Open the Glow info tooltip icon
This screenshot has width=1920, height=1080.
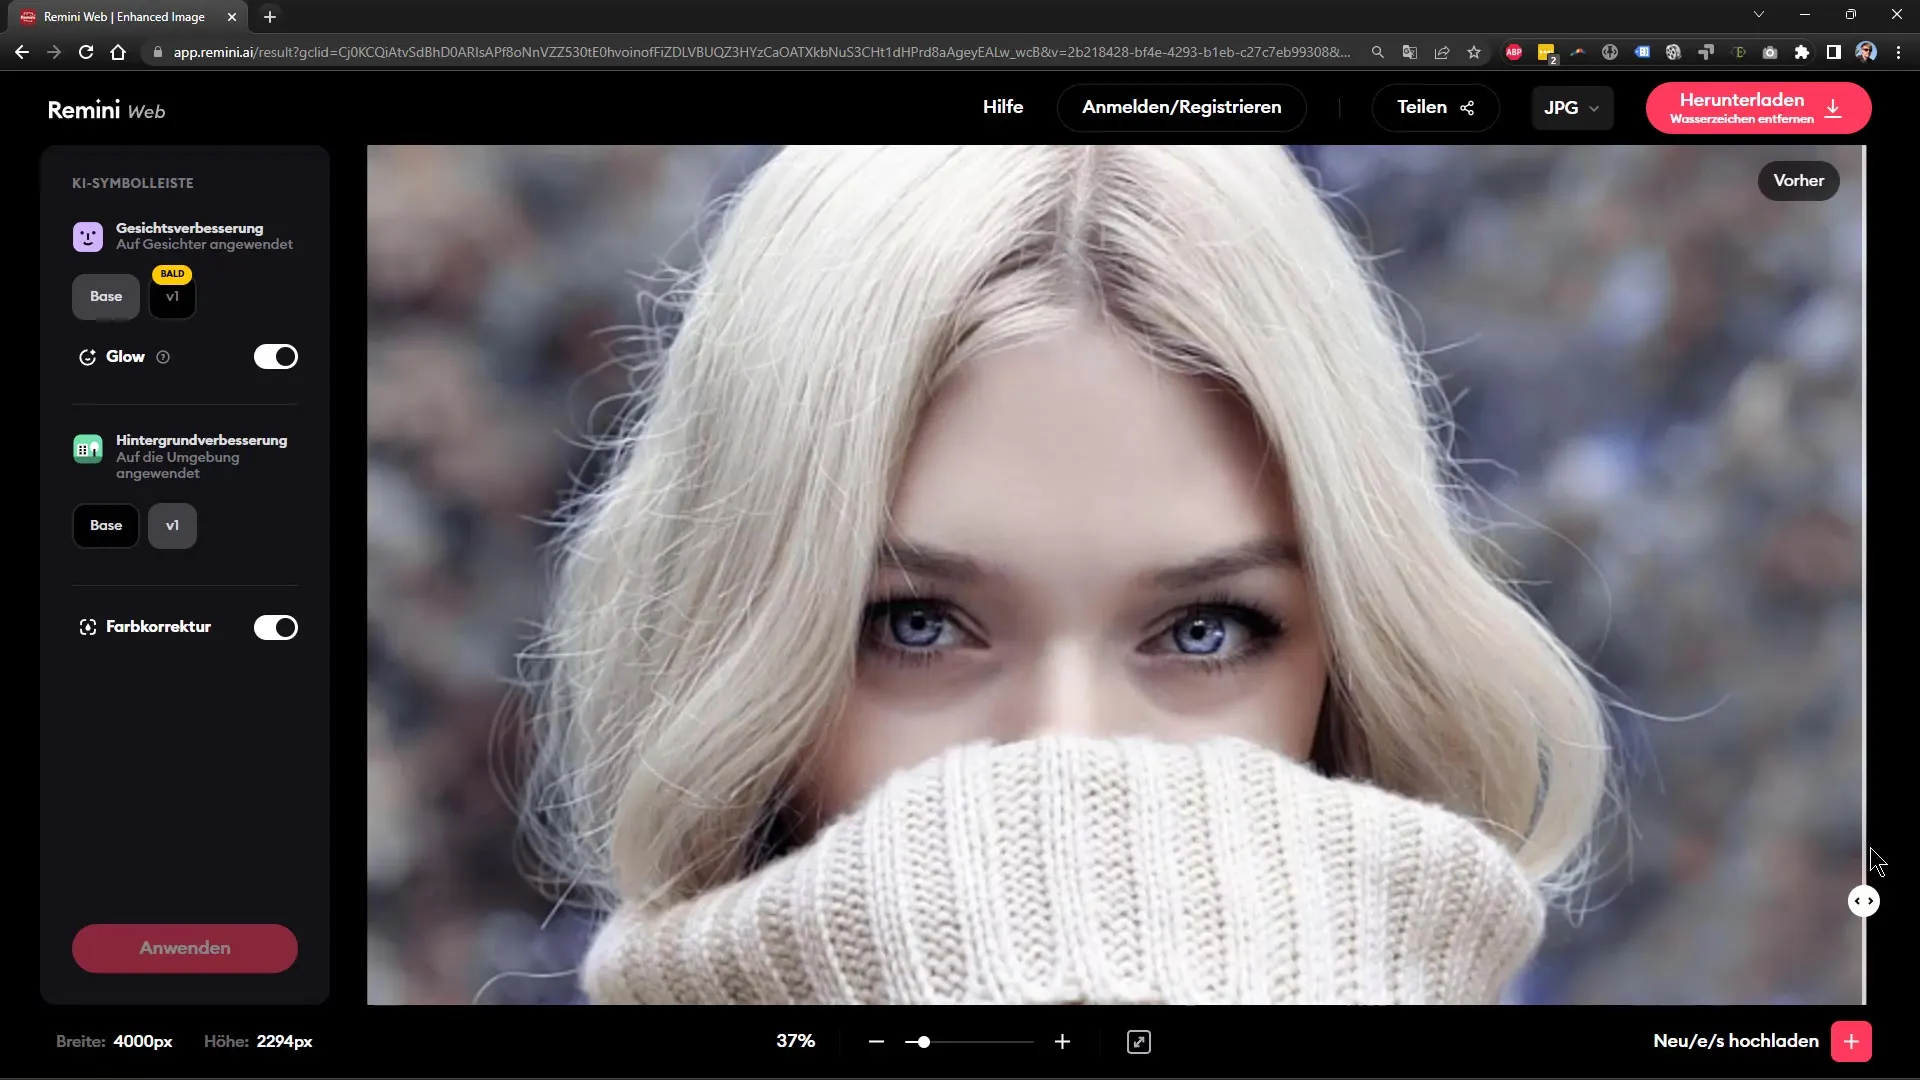[x=163, y=357]
